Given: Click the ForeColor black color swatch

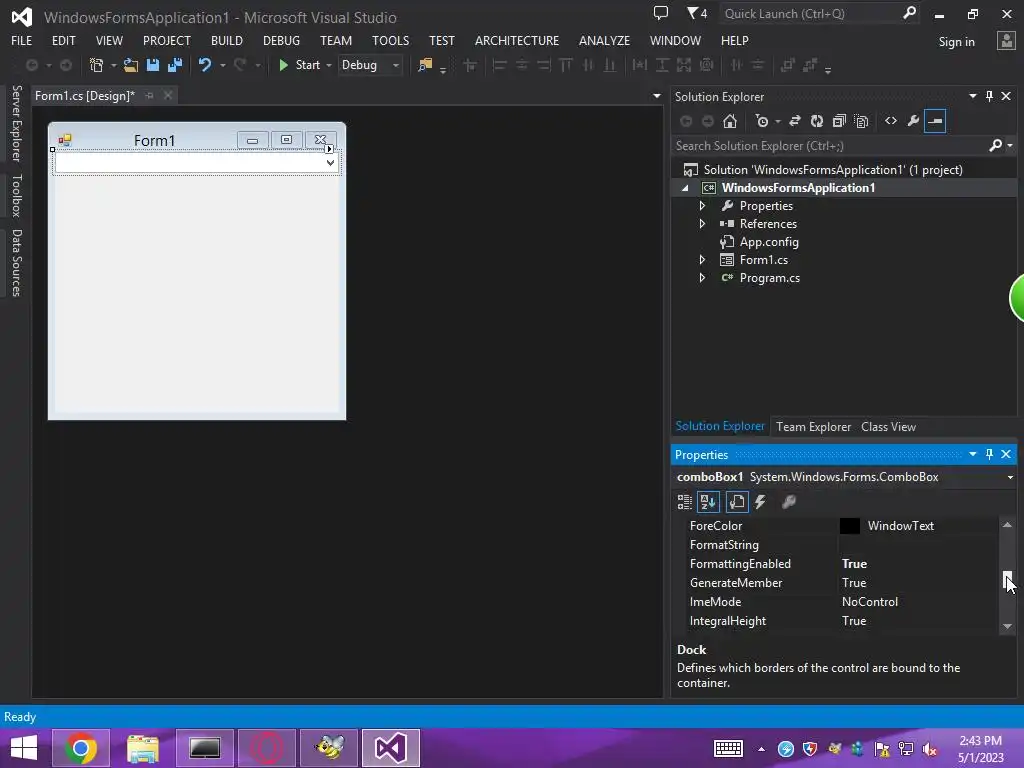Looking at the screenshot, I should pyautogui.click(x=849, y=526).
